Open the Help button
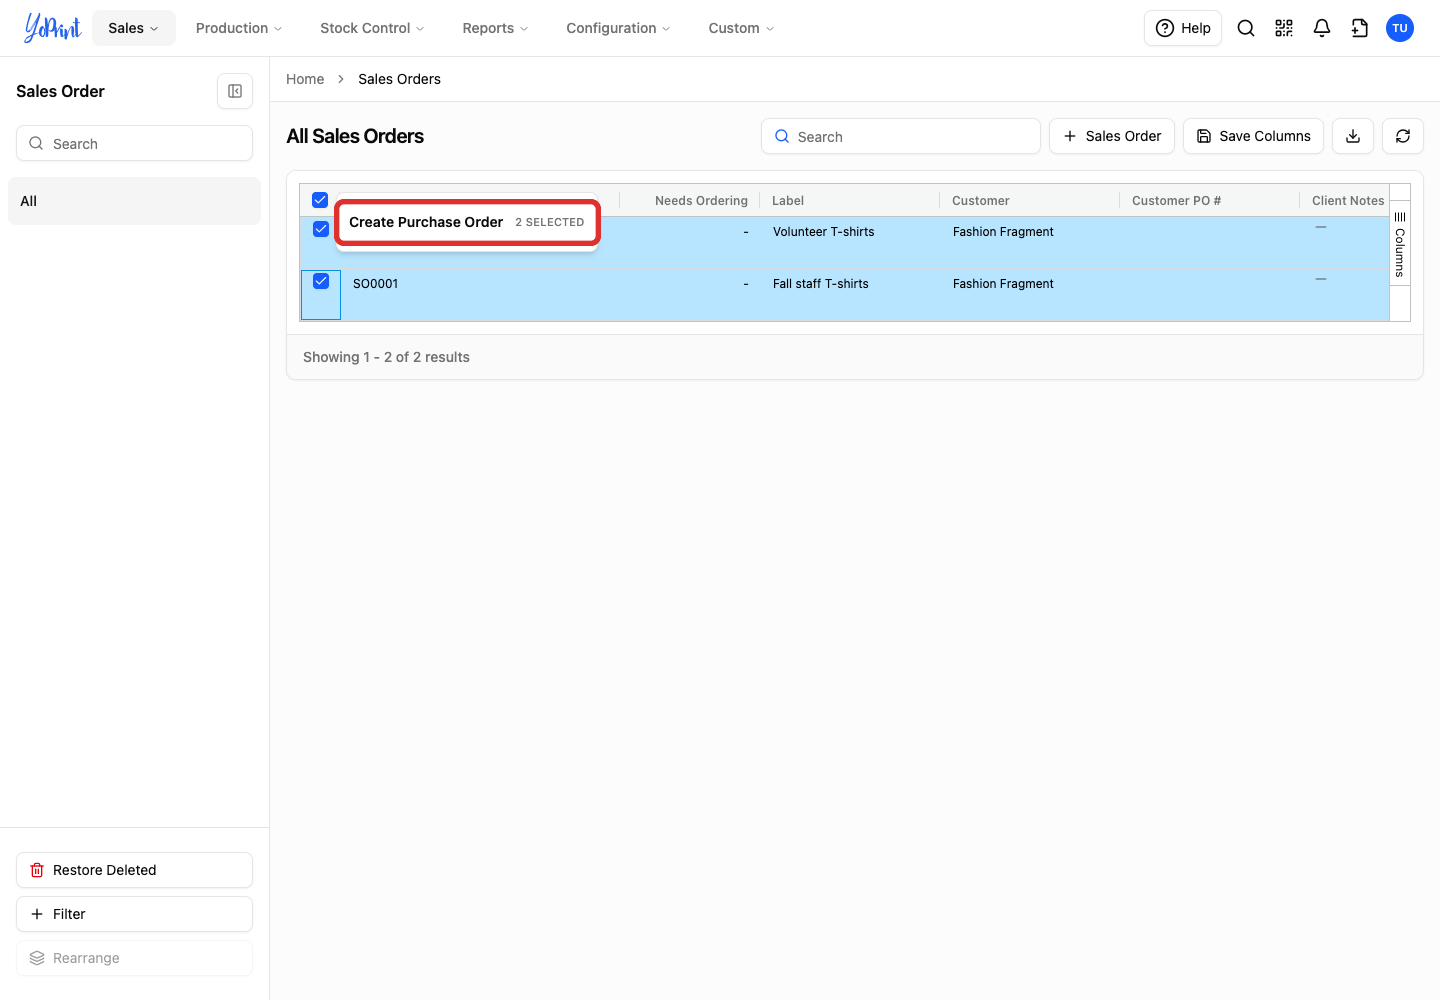 1183,28
